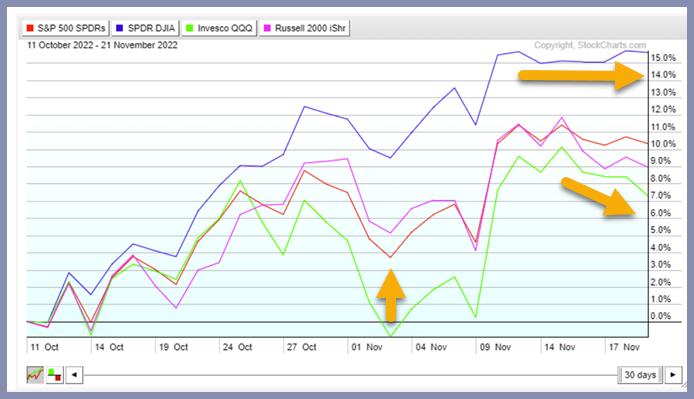Click the magenta Russell 2000 color square
This screenshot has height=399, width=694.
click(x=267, y=28)
